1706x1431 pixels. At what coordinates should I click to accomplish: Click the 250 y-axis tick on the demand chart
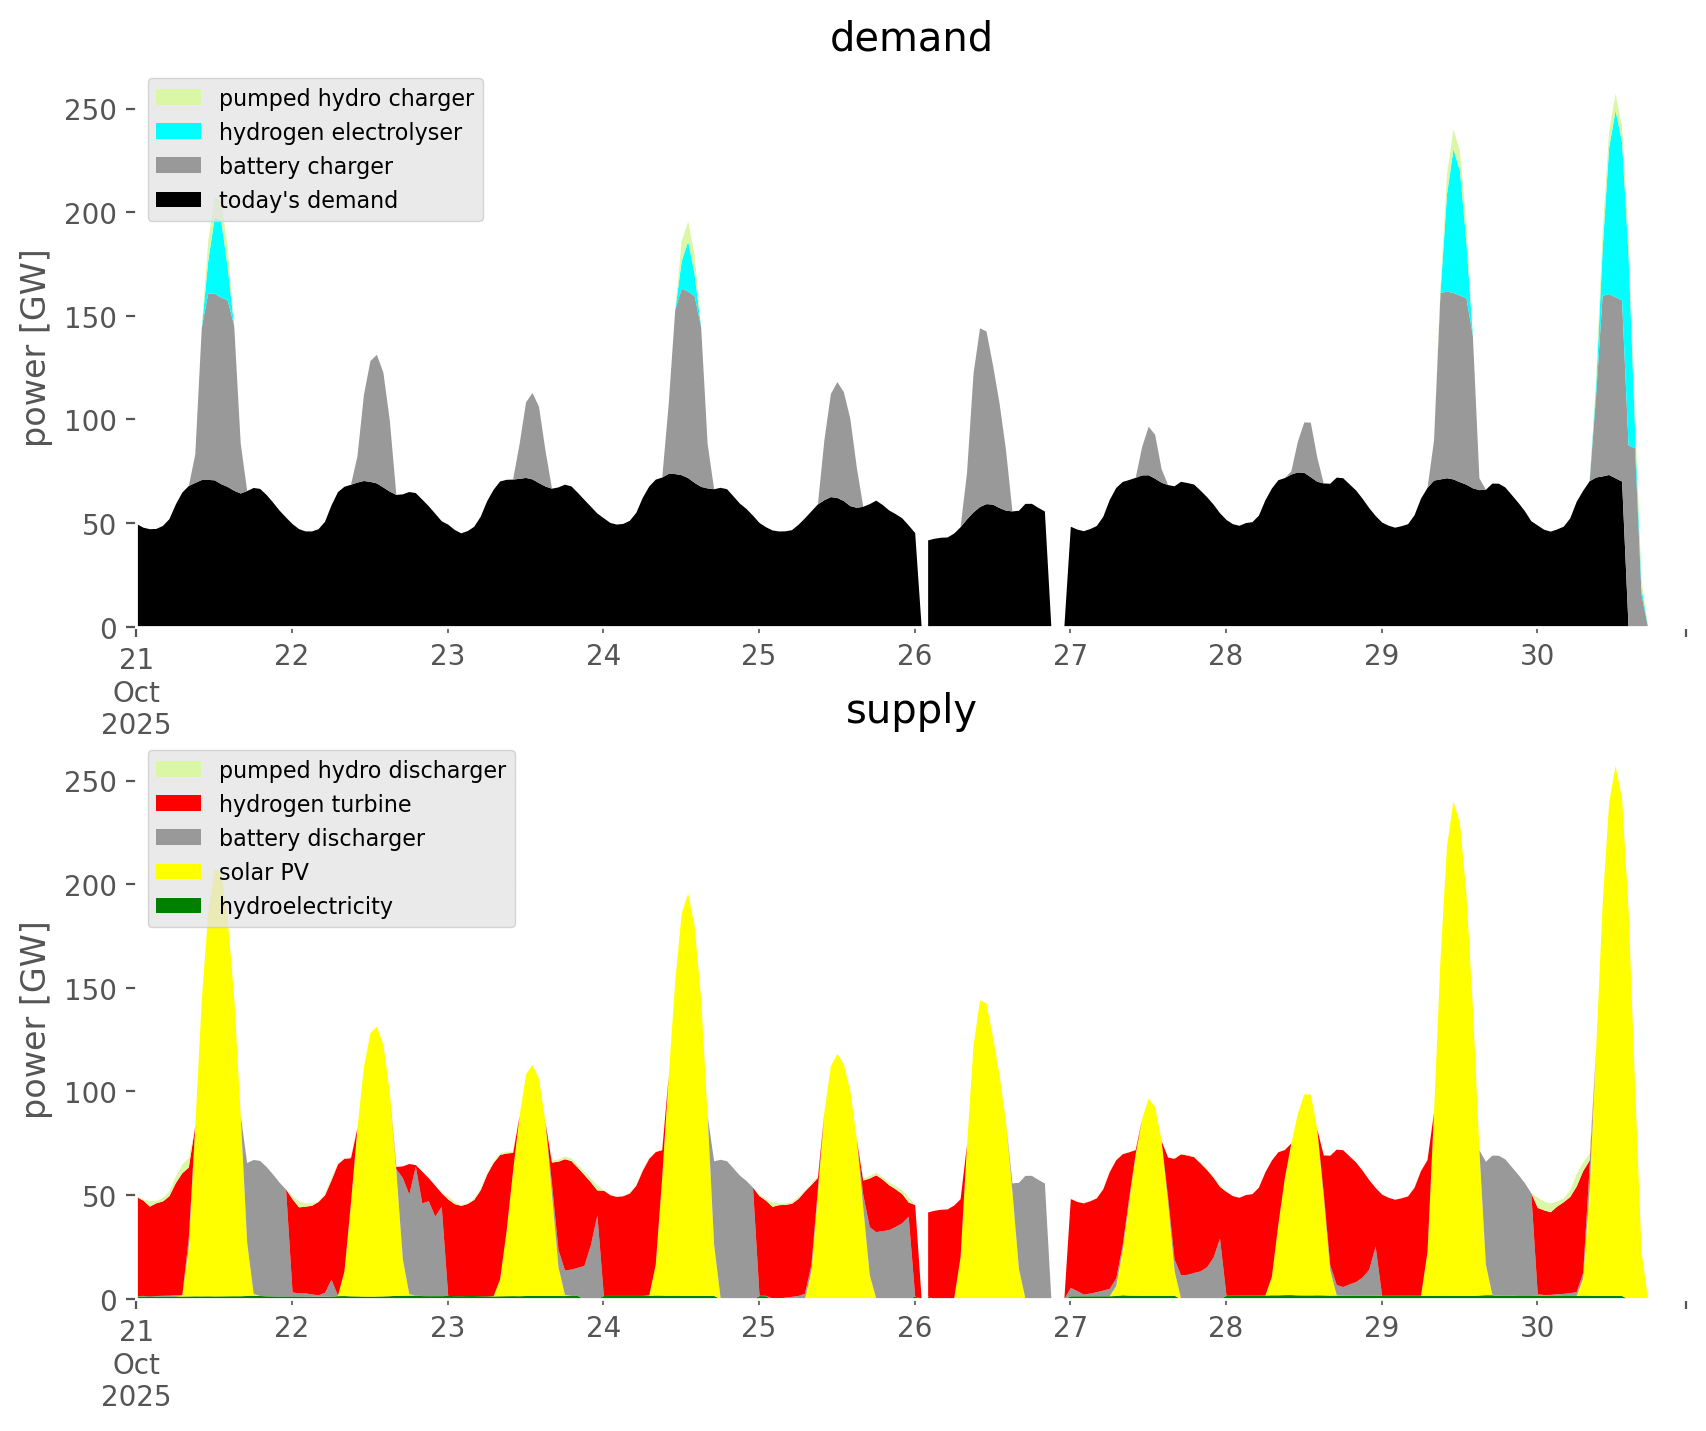tap(89, 109)
